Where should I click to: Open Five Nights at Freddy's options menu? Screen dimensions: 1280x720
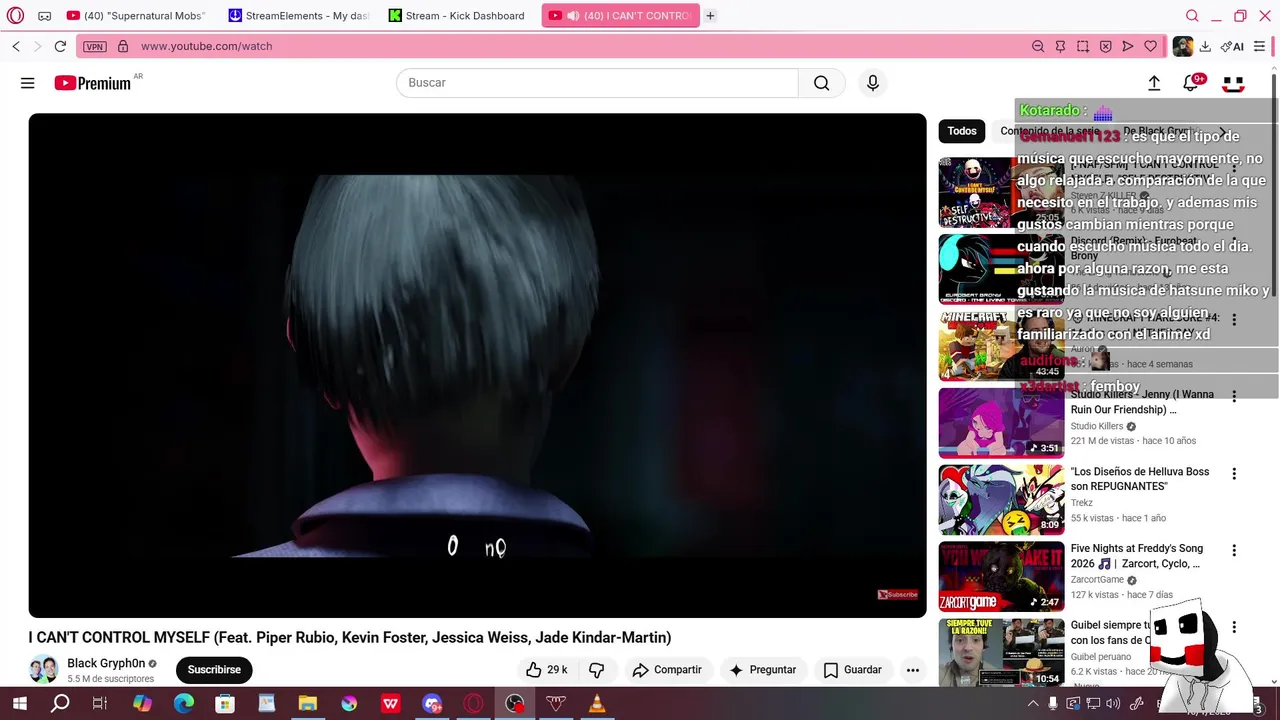(1234, 550)
